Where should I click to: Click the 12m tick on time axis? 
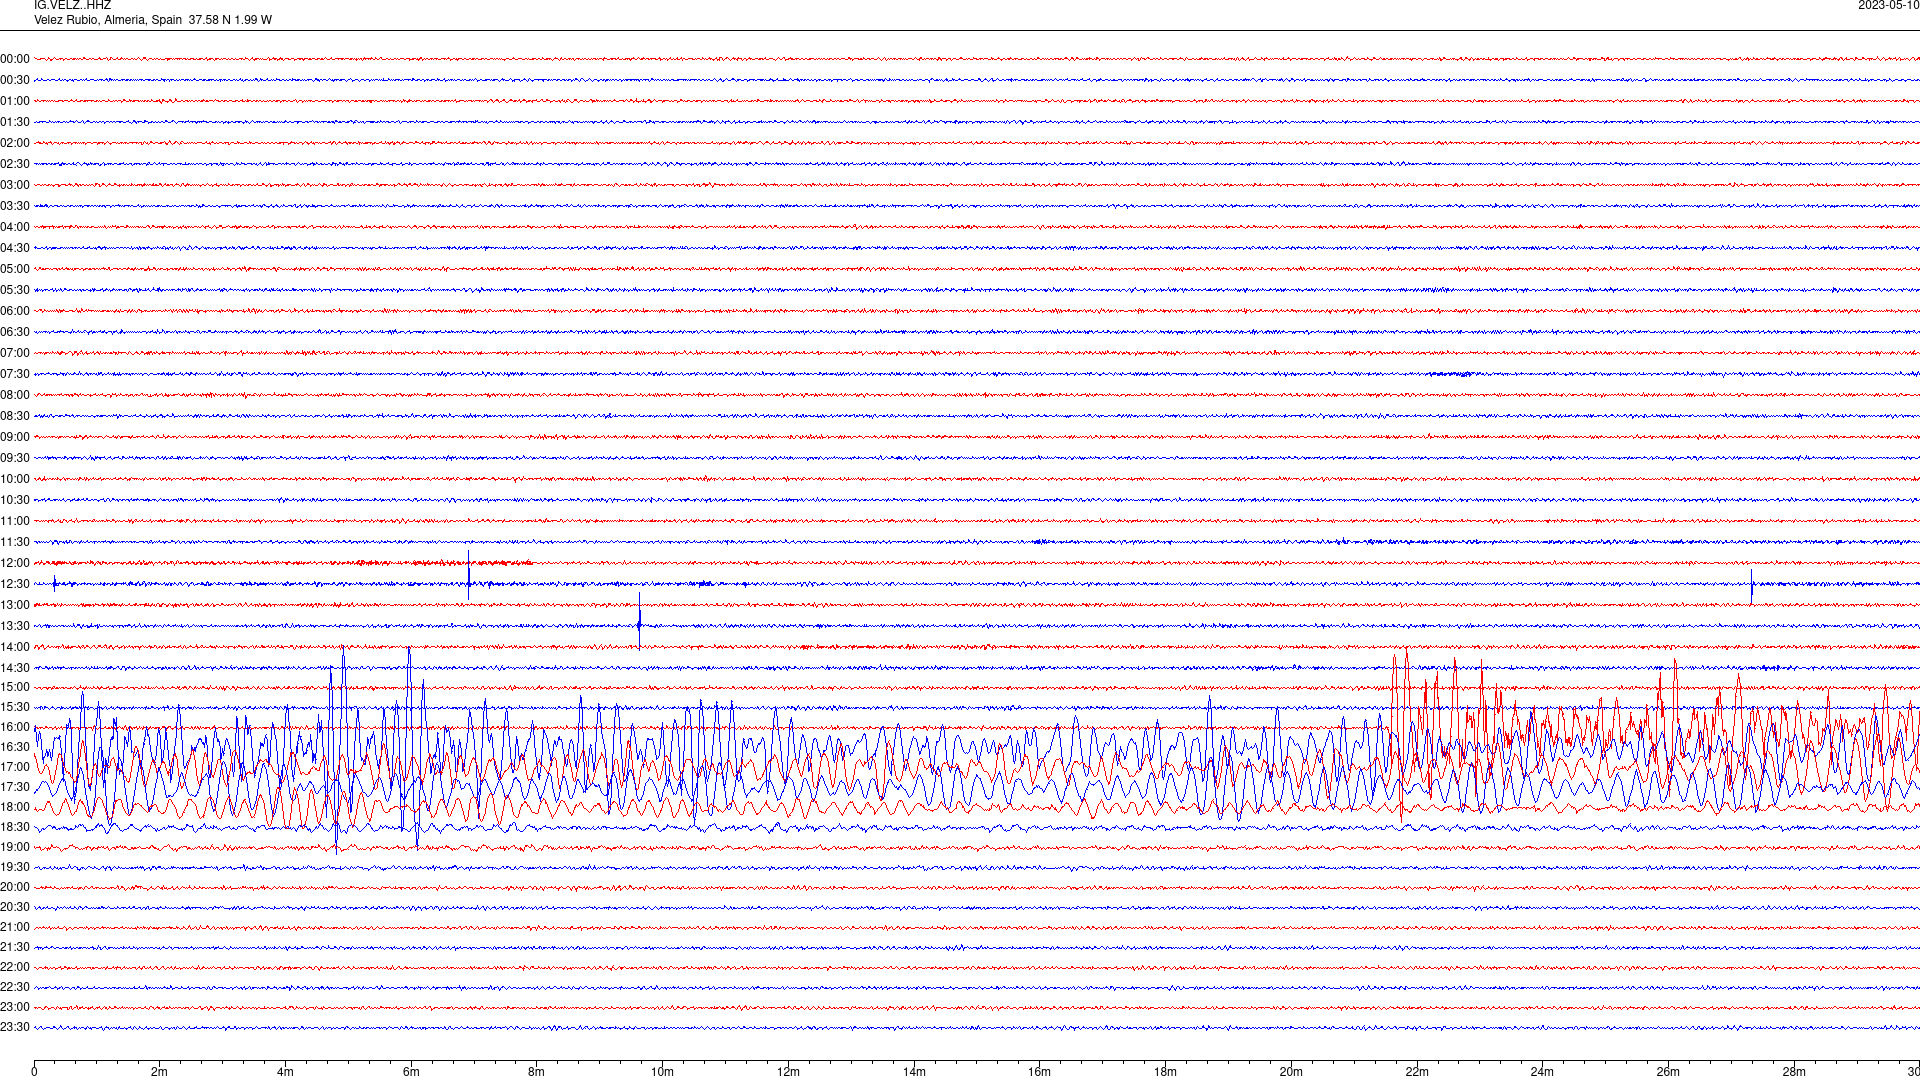[788, 1072]
